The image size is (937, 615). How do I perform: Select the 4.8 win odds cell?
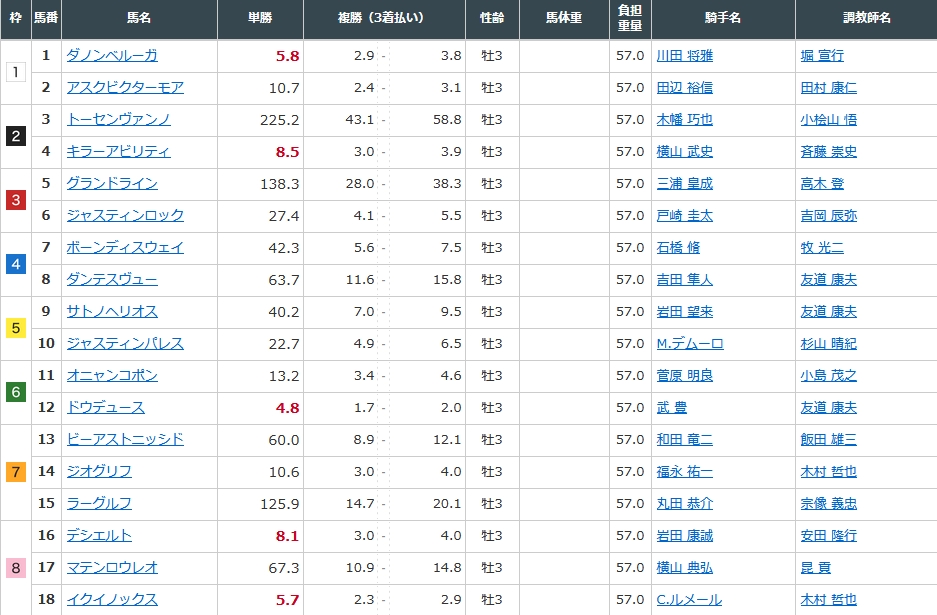[287, 408]
